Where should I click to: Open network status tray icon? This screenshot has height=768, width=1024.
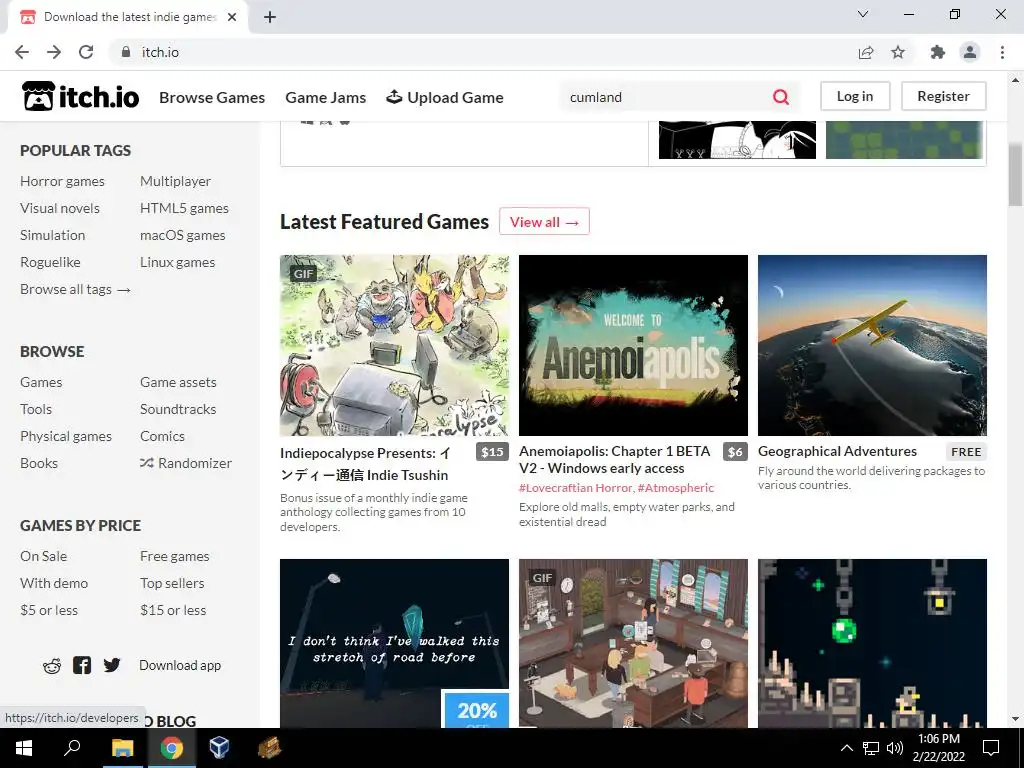tap(871, 748)
